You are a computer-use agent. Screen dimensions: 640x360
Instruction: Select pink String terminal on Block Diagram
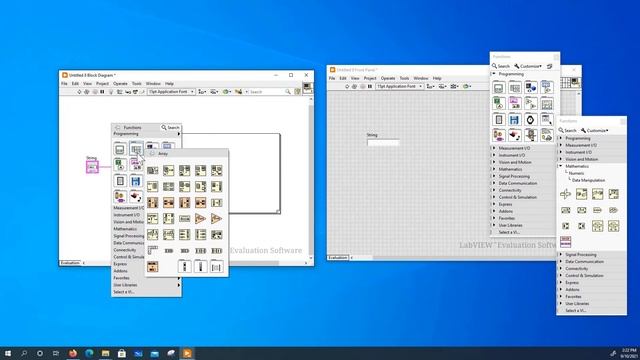92,167
